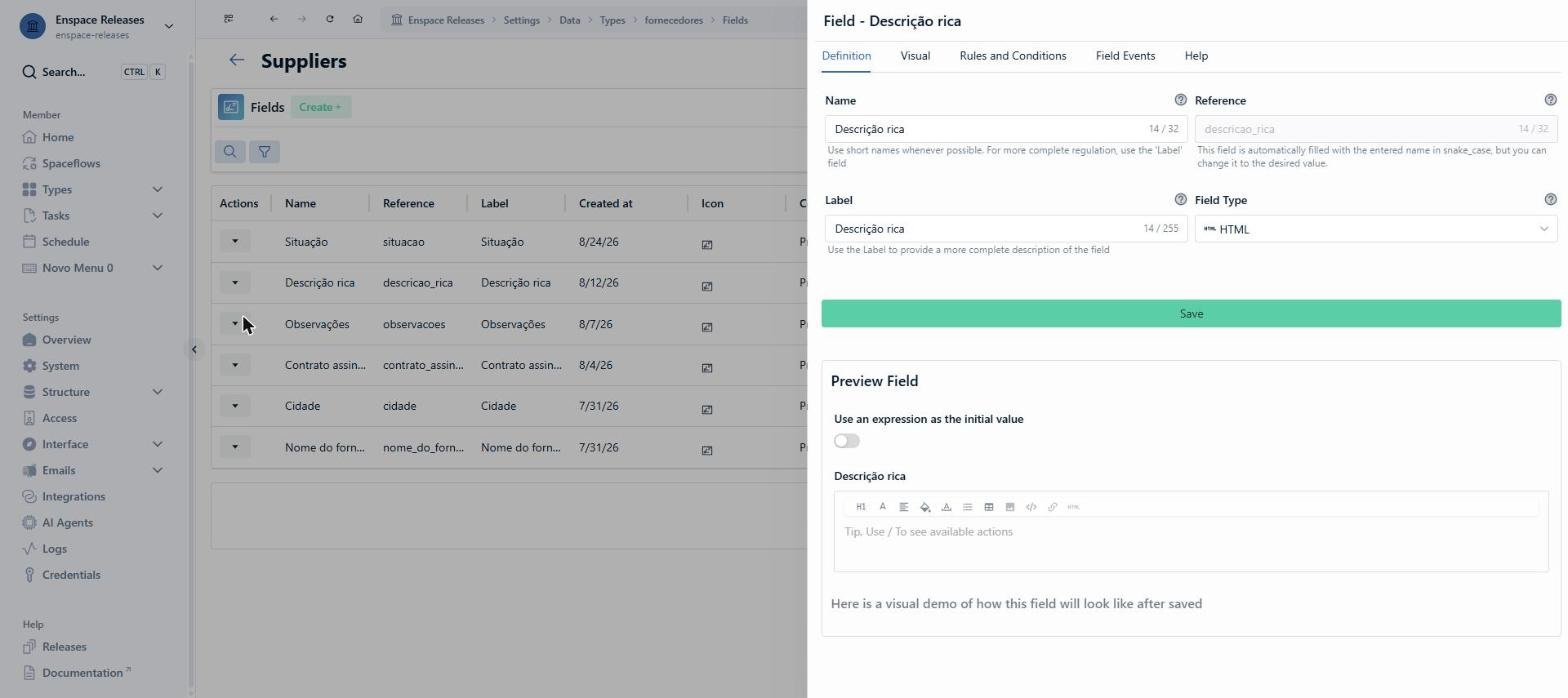Click the Name input field
1568x698 pixels.
click(1006, 129)
